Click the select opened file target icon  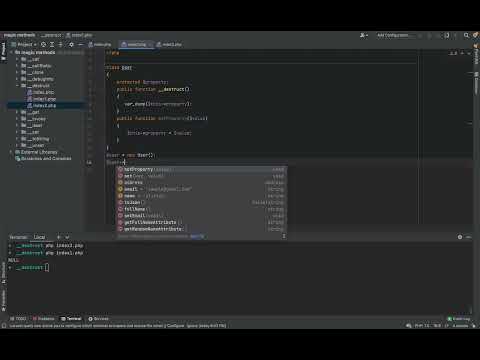point(43,44)
